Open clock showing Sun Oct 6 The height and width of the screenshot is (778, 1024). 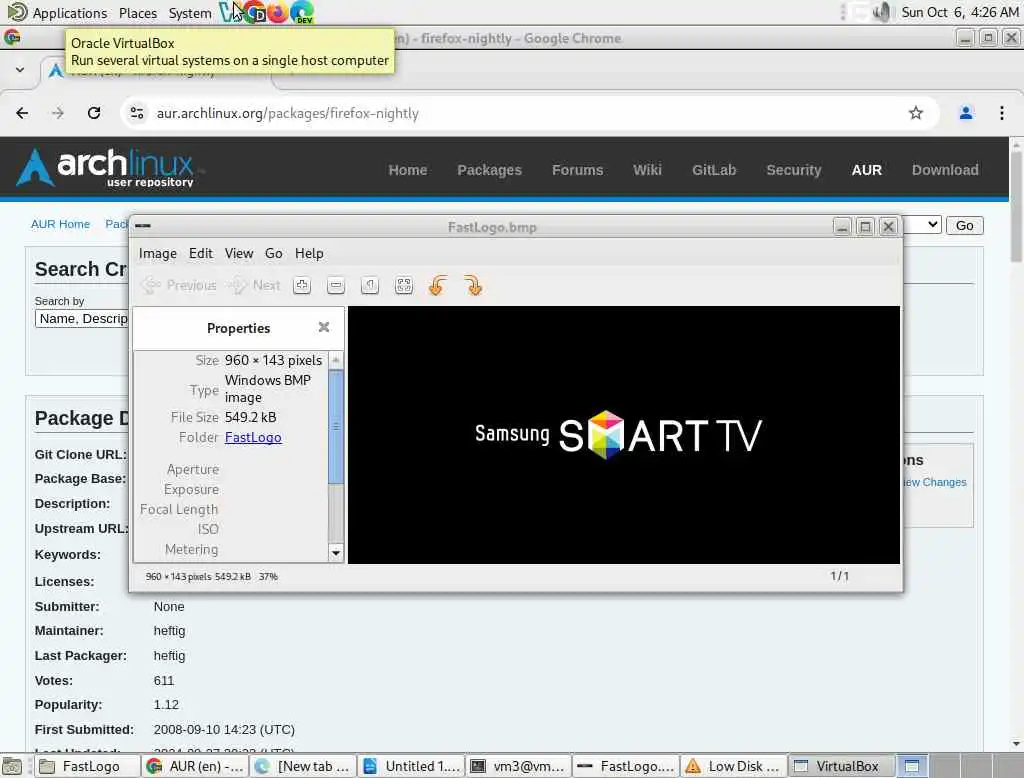coord(959,12)
